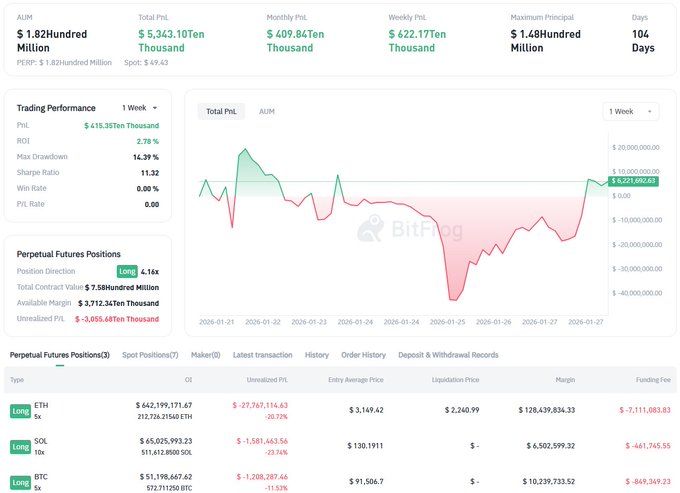Click the Long badge on the BTC row
Image resolution: width=680 pixels, height=493 pixels.
coord(19,481)
